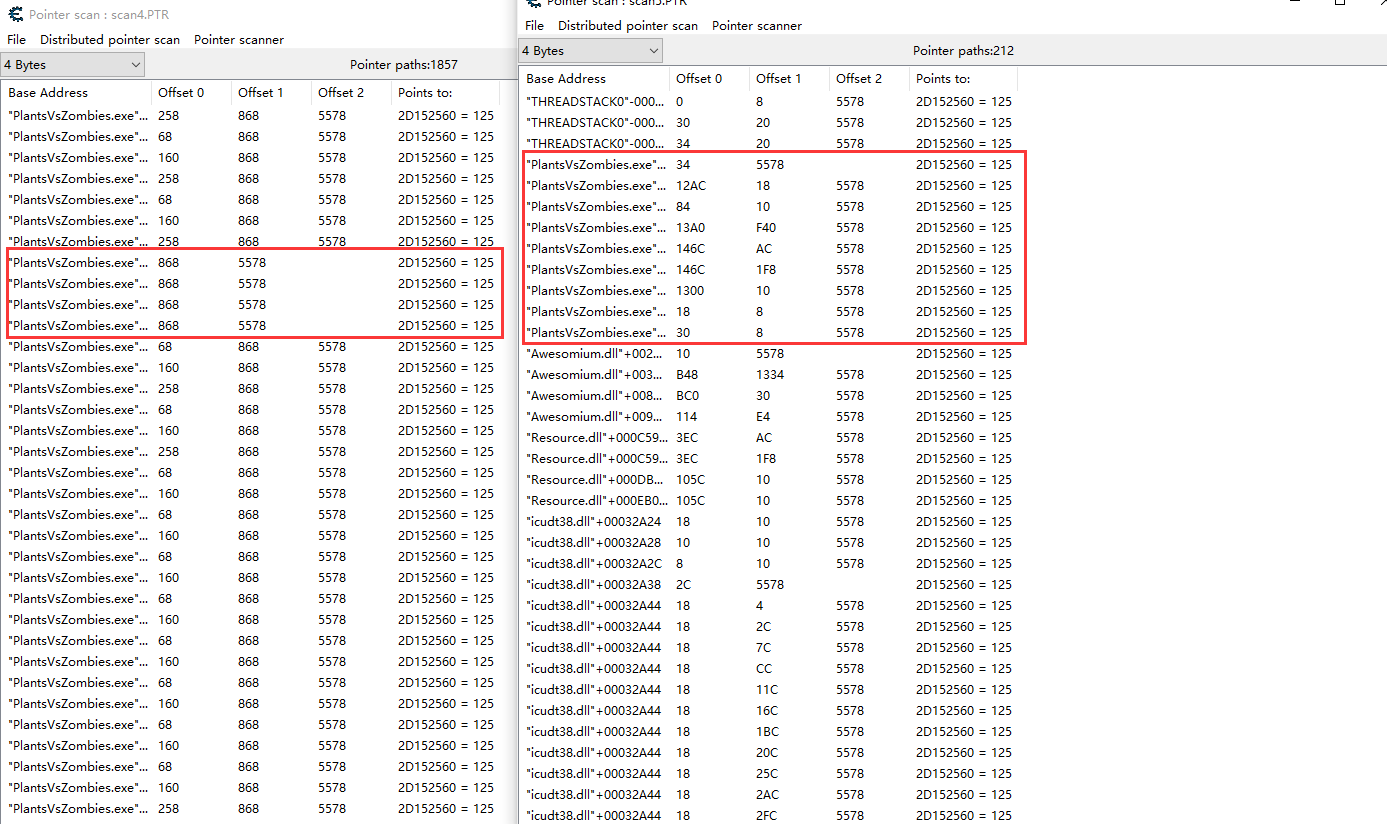The height and width of the screenshot is (824, 1387).
Task: Open Pointer scanner menu in right window
Action: (x=756, y=26)
